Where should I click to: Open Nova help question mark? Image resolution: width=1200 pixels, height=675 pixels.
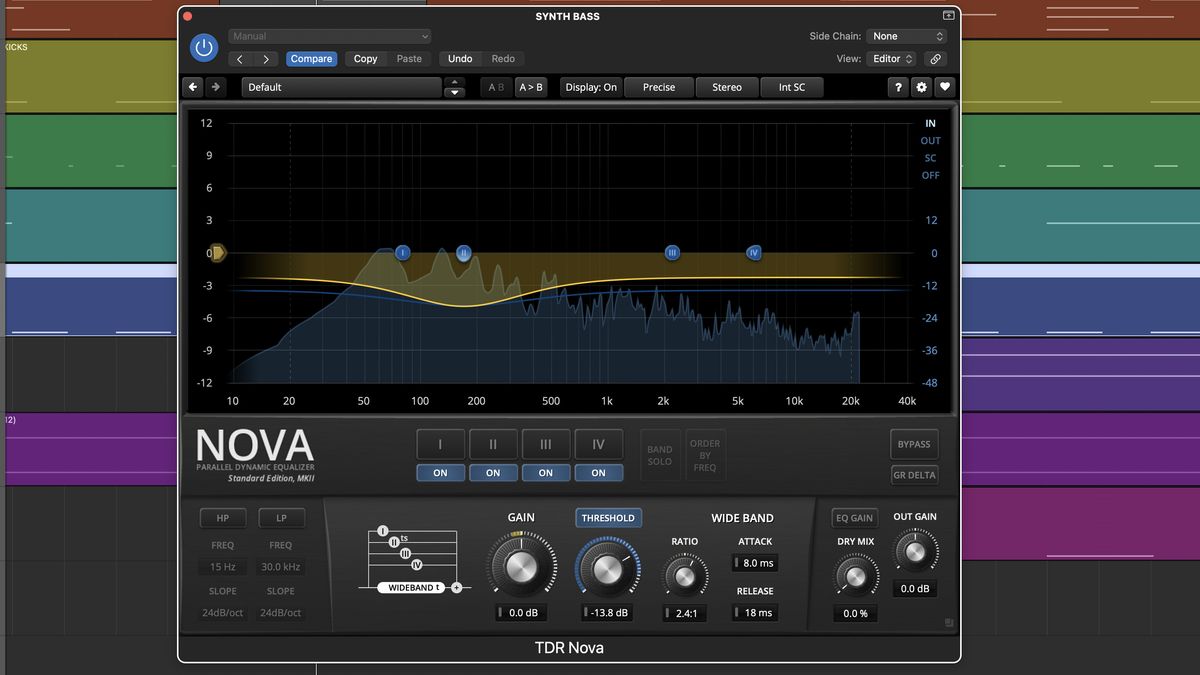click(x=898, y=87)
